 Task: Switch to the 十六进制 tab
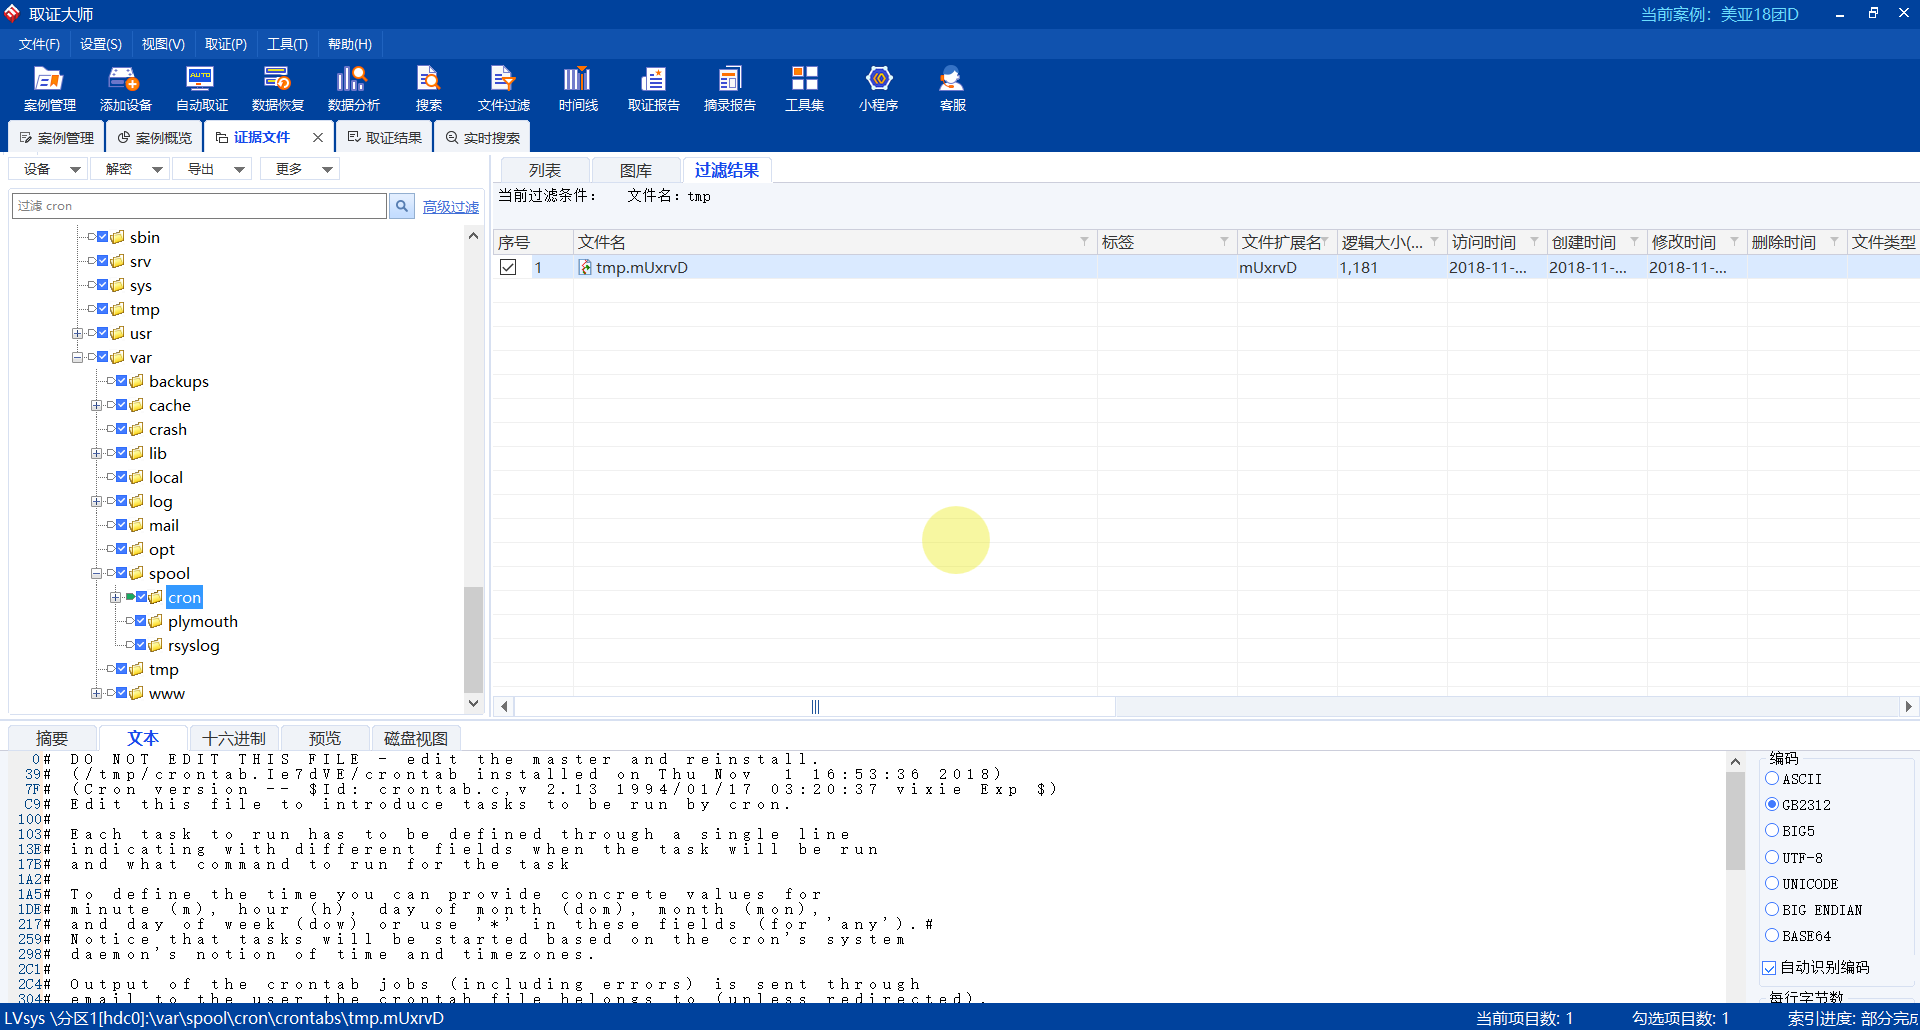pyautogui.click(x=234, y=738)
